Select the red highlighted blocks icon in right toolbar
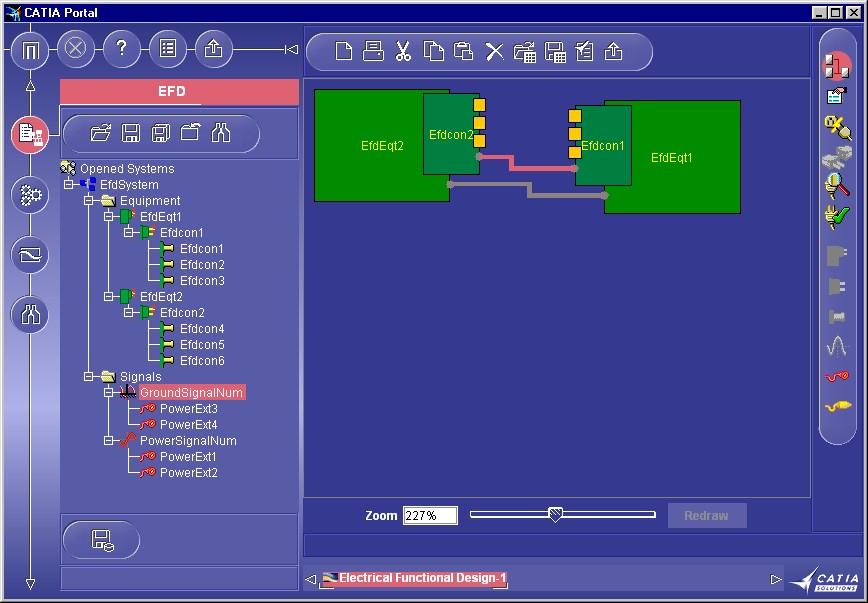Screen dimensions: 868x603 pos(837,66)
